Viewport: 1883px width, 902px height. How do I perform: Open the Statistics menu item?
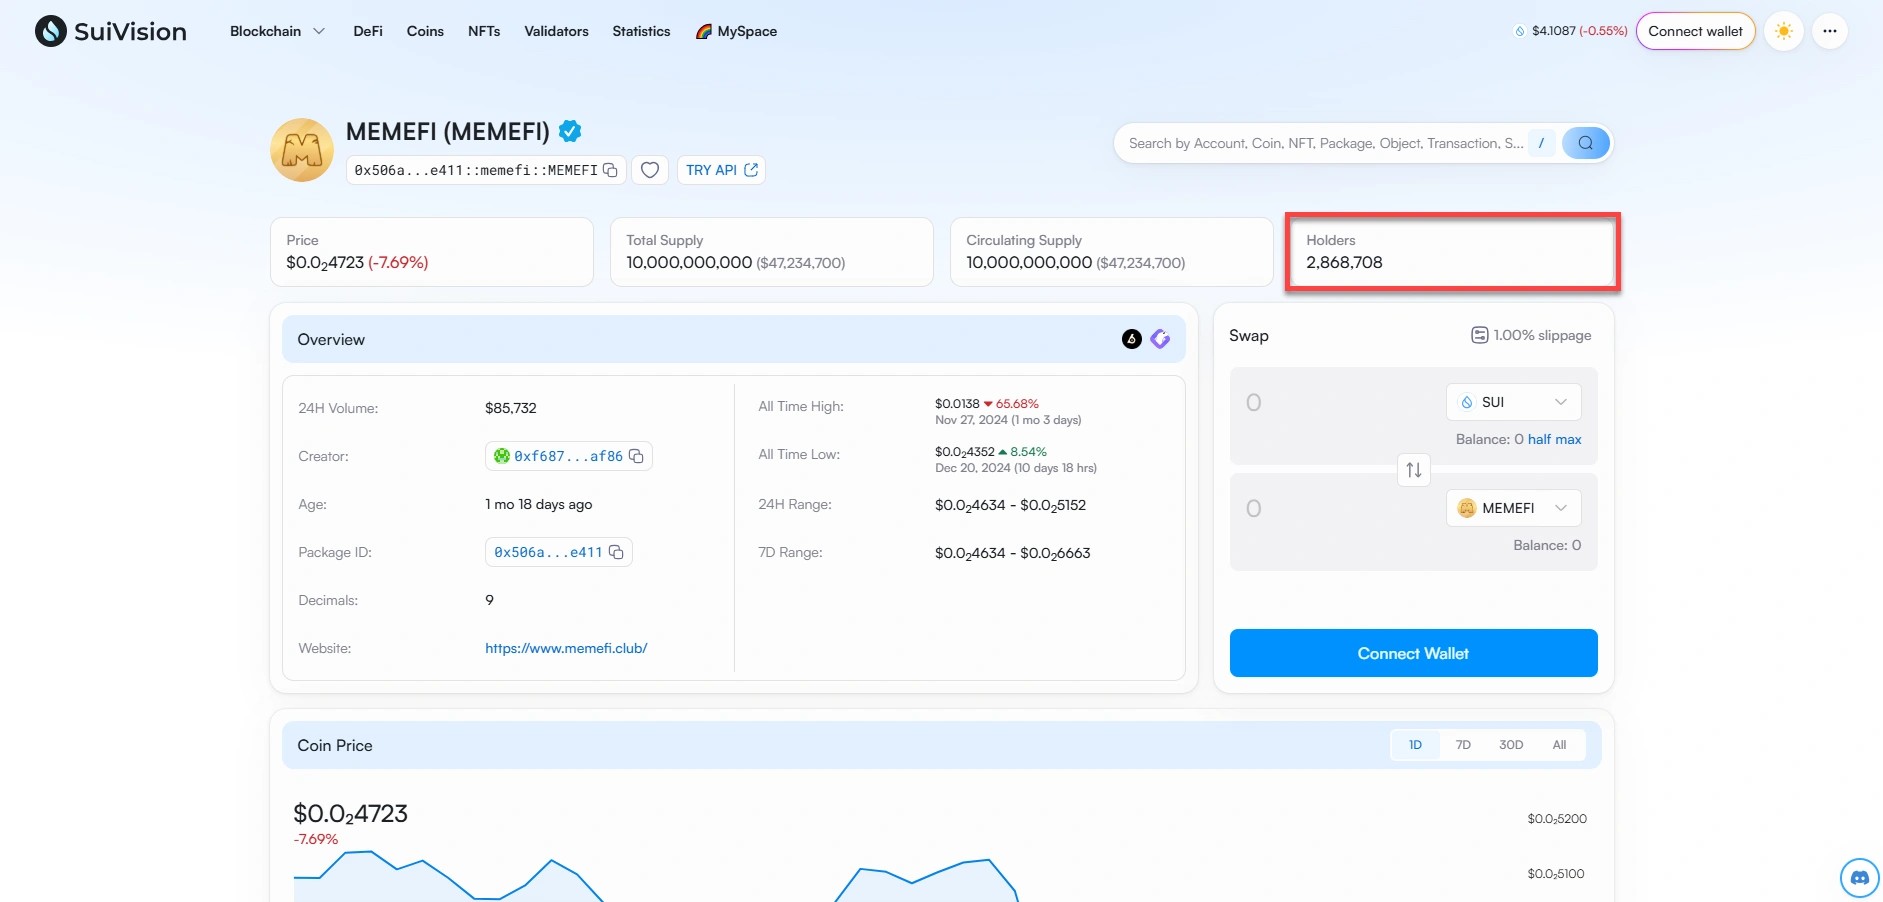[x=641, y=31]
